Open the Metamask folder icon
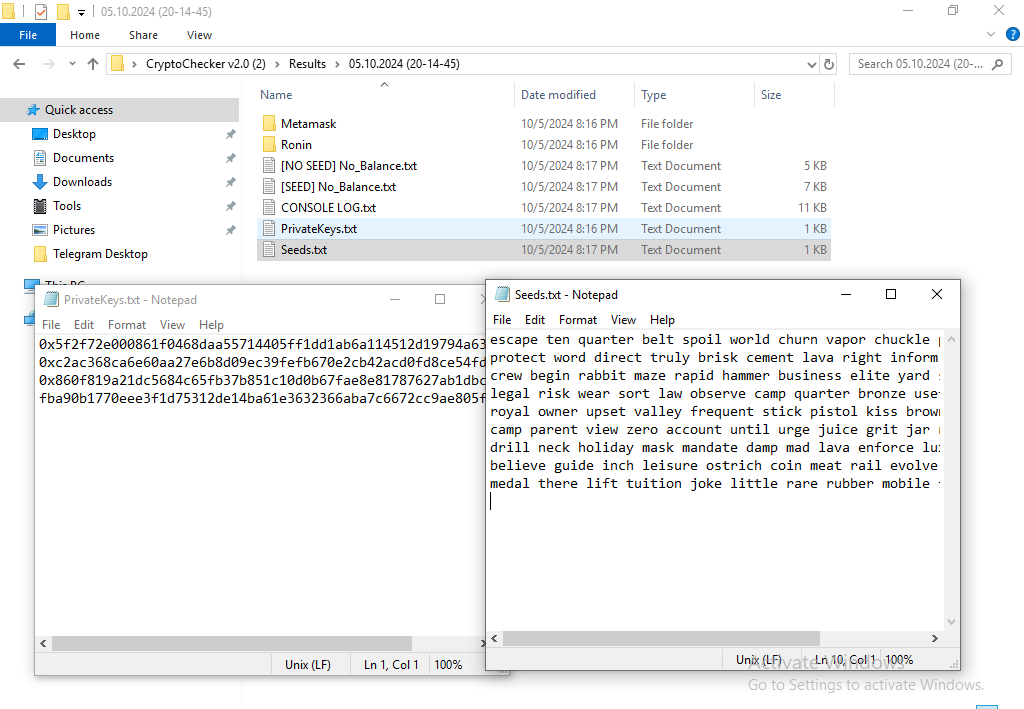Viewport: 1024px width, 709px height. point(268,124)
